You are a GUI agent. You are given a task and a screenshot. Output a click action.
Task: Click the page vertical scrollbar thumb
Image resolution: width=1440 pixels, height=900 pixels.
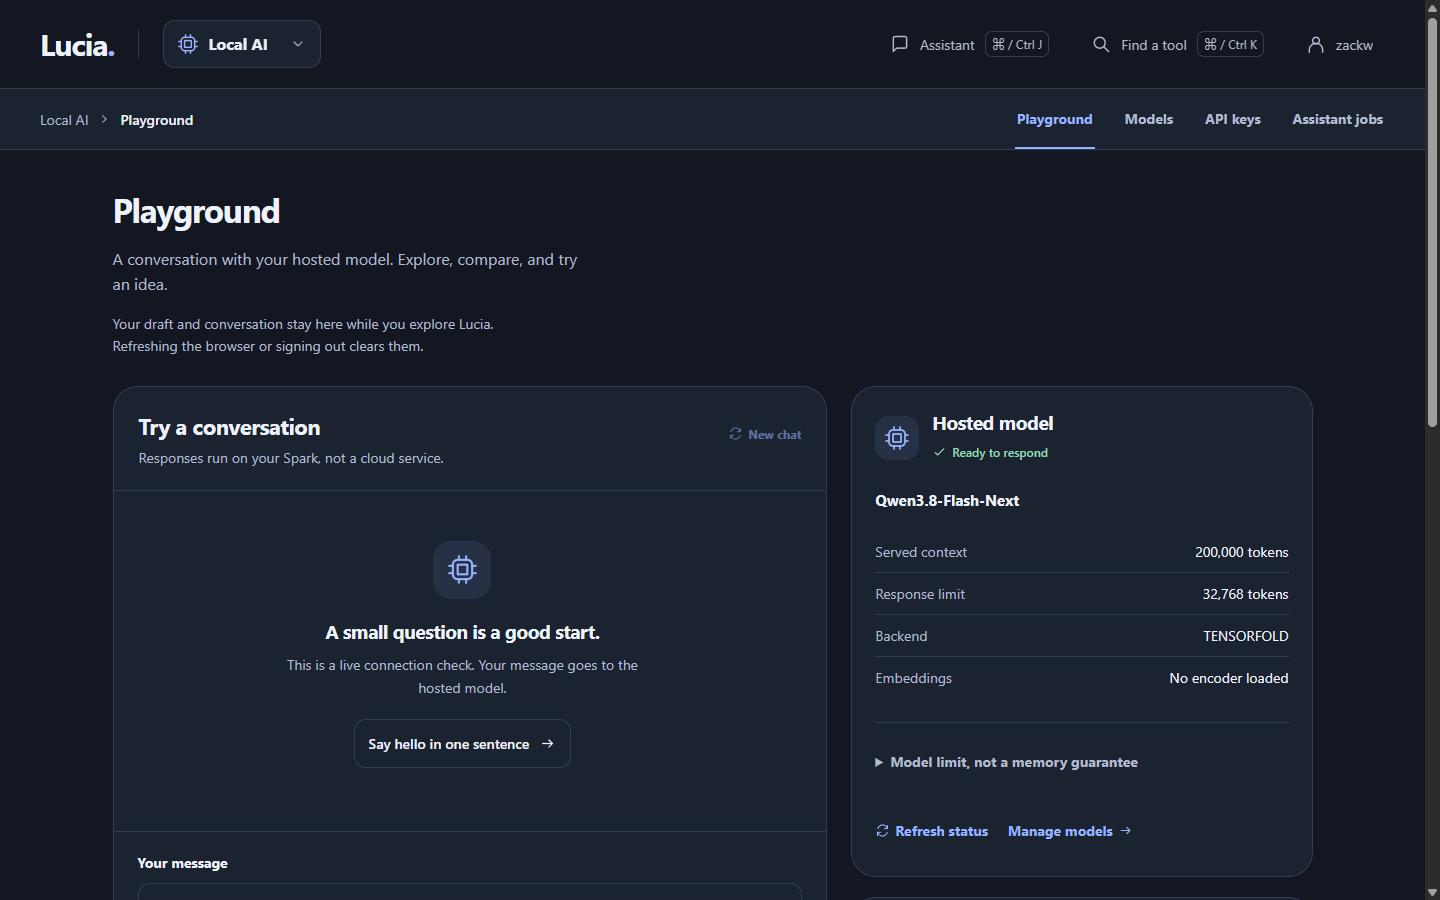click(1432, 222)
